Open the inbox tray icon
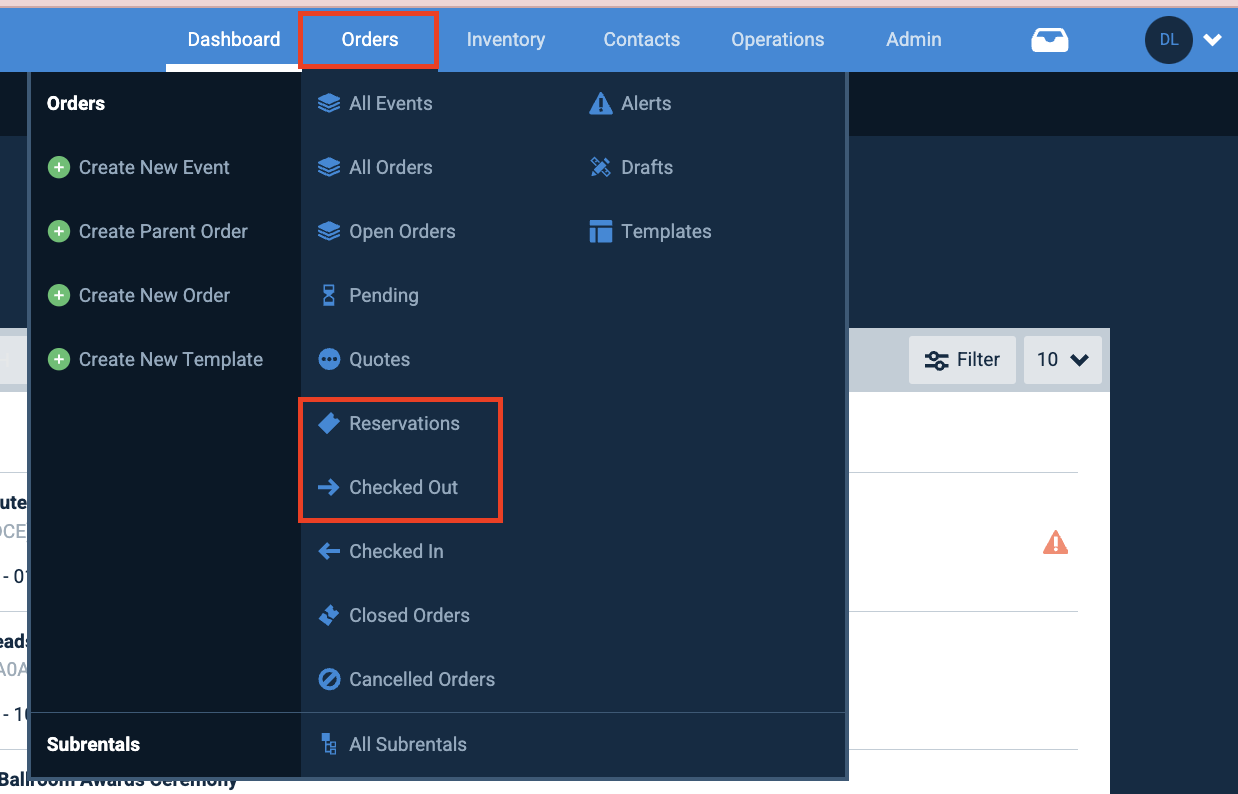The height and width of the screenshot is (794, 1238). click(x=1050, y=40)
